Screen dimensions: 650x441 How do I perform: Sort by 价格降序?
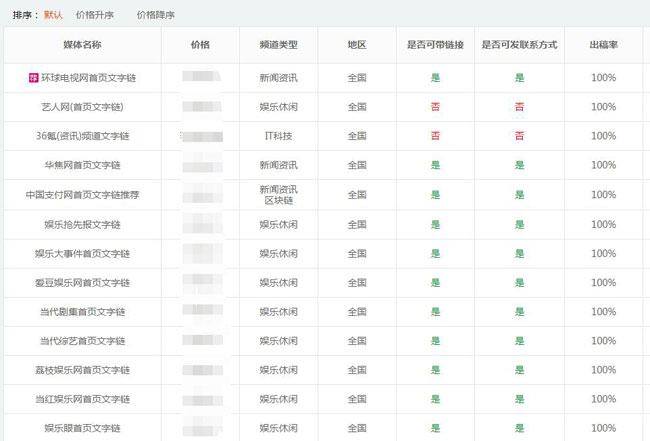(x=156, y=15)
